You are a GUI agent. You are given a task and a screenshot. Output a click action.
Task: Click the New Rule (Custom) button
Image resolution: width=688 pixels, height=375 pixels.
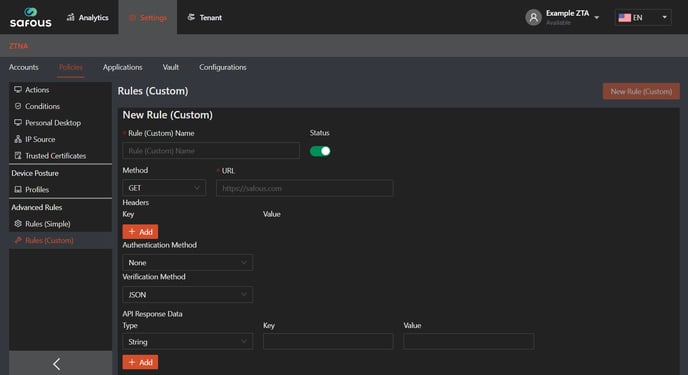641,91
